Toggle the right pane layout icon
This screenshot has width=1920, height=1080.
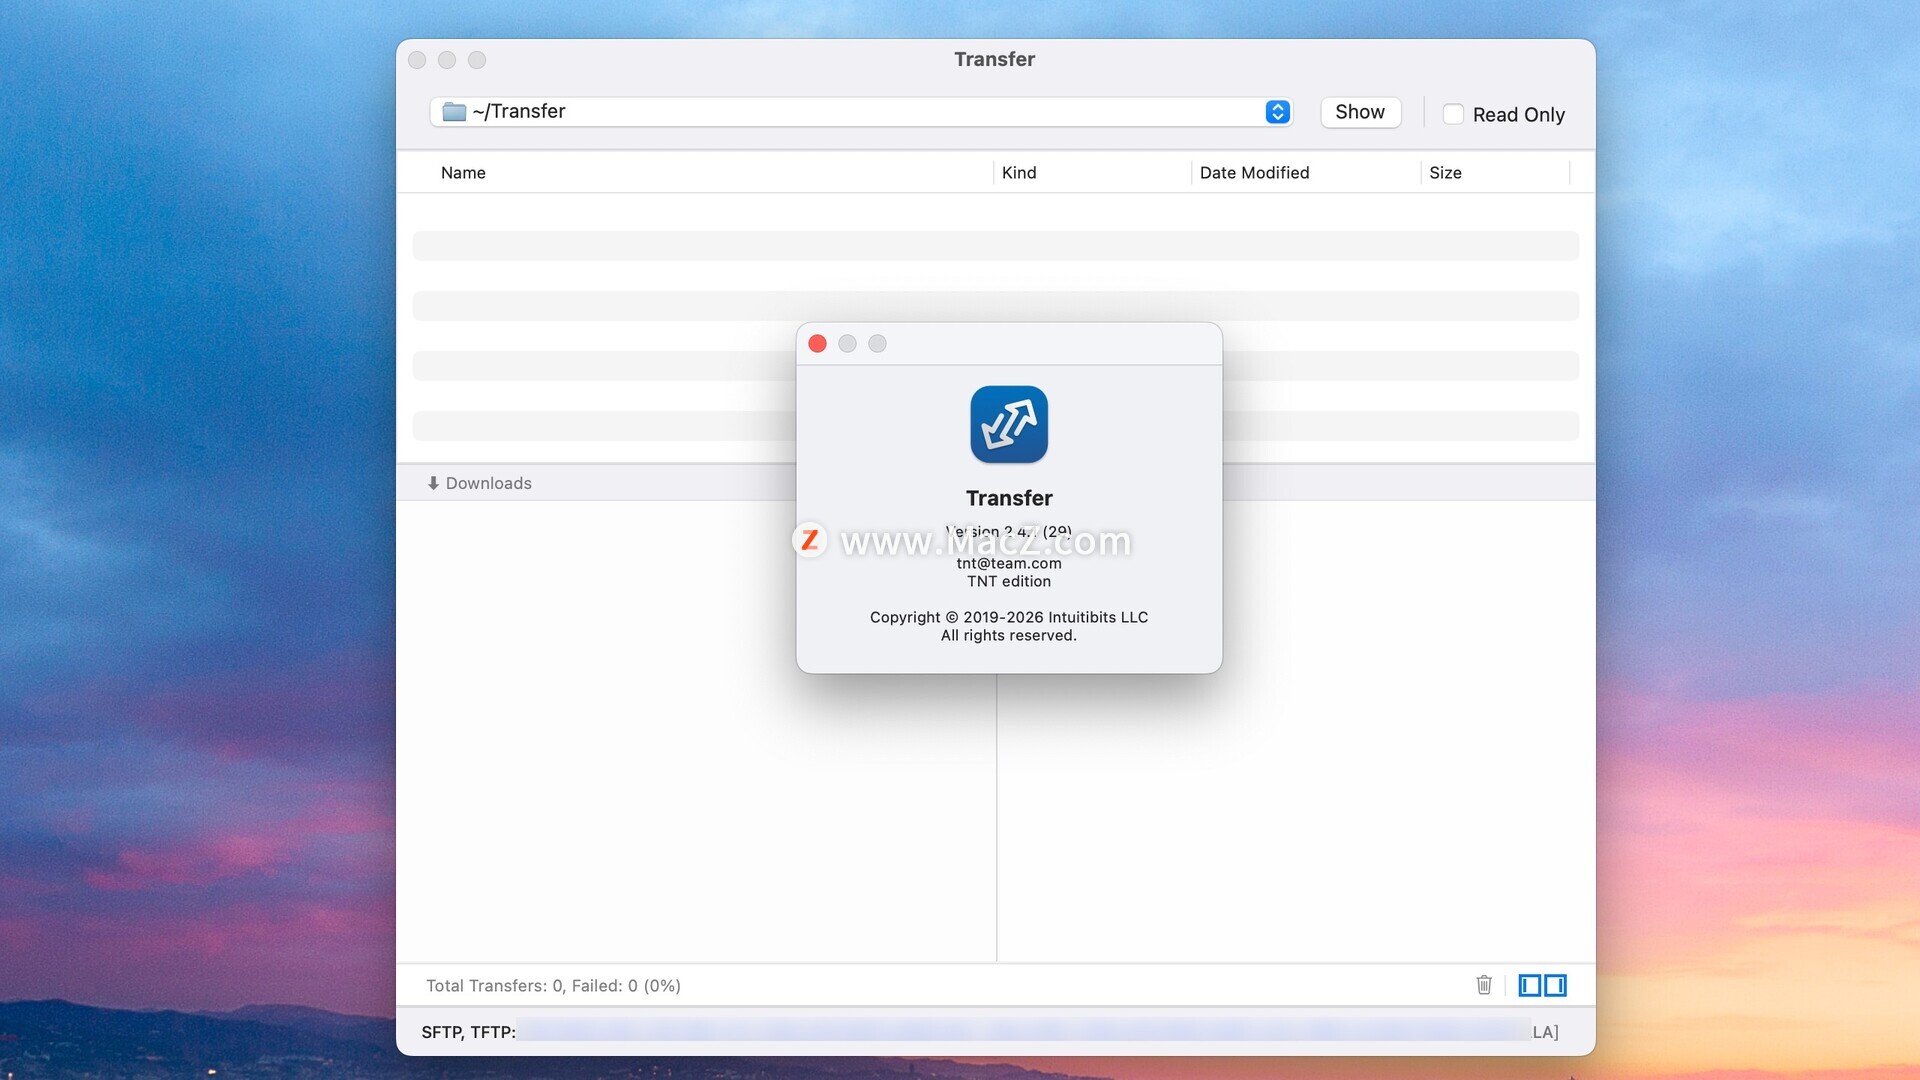point(1555,985)
